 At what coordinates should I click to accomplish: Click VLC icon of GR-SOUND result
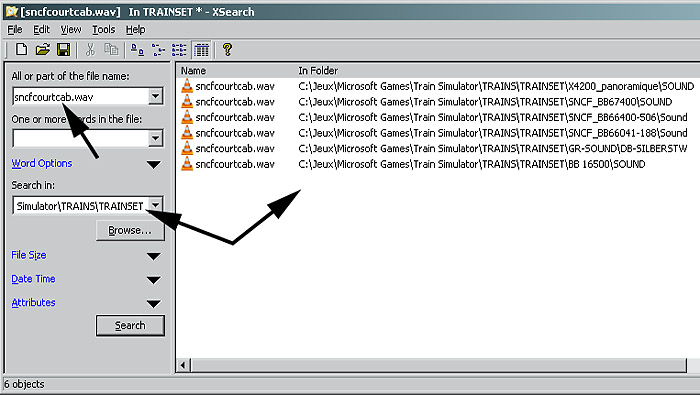pyautogui.click(x=187, y=148)
